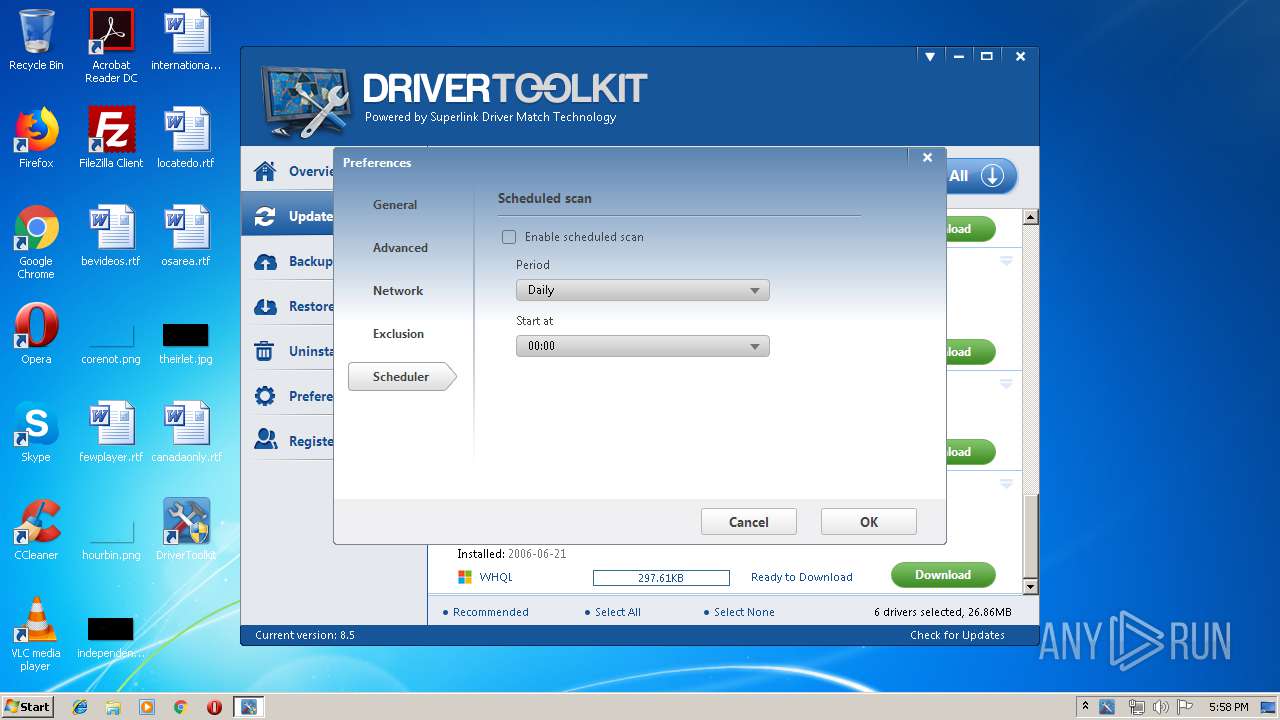Click the download all arrow icon
1280x720 pixels.
(991, 176)
